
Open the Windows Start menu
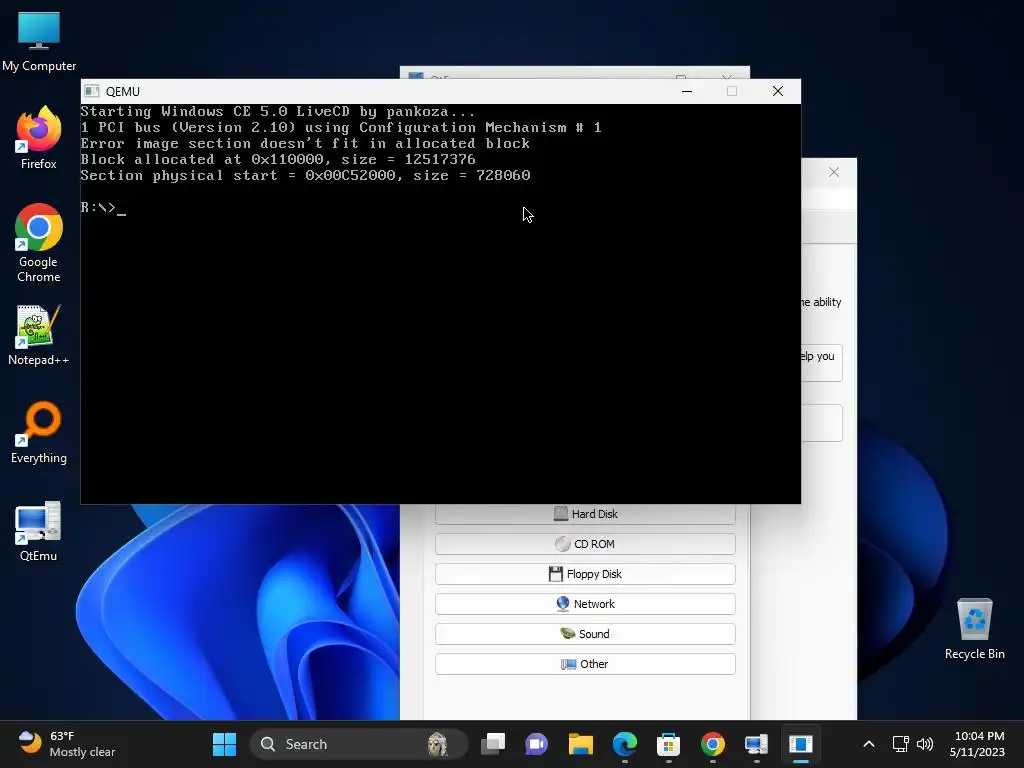224,744
